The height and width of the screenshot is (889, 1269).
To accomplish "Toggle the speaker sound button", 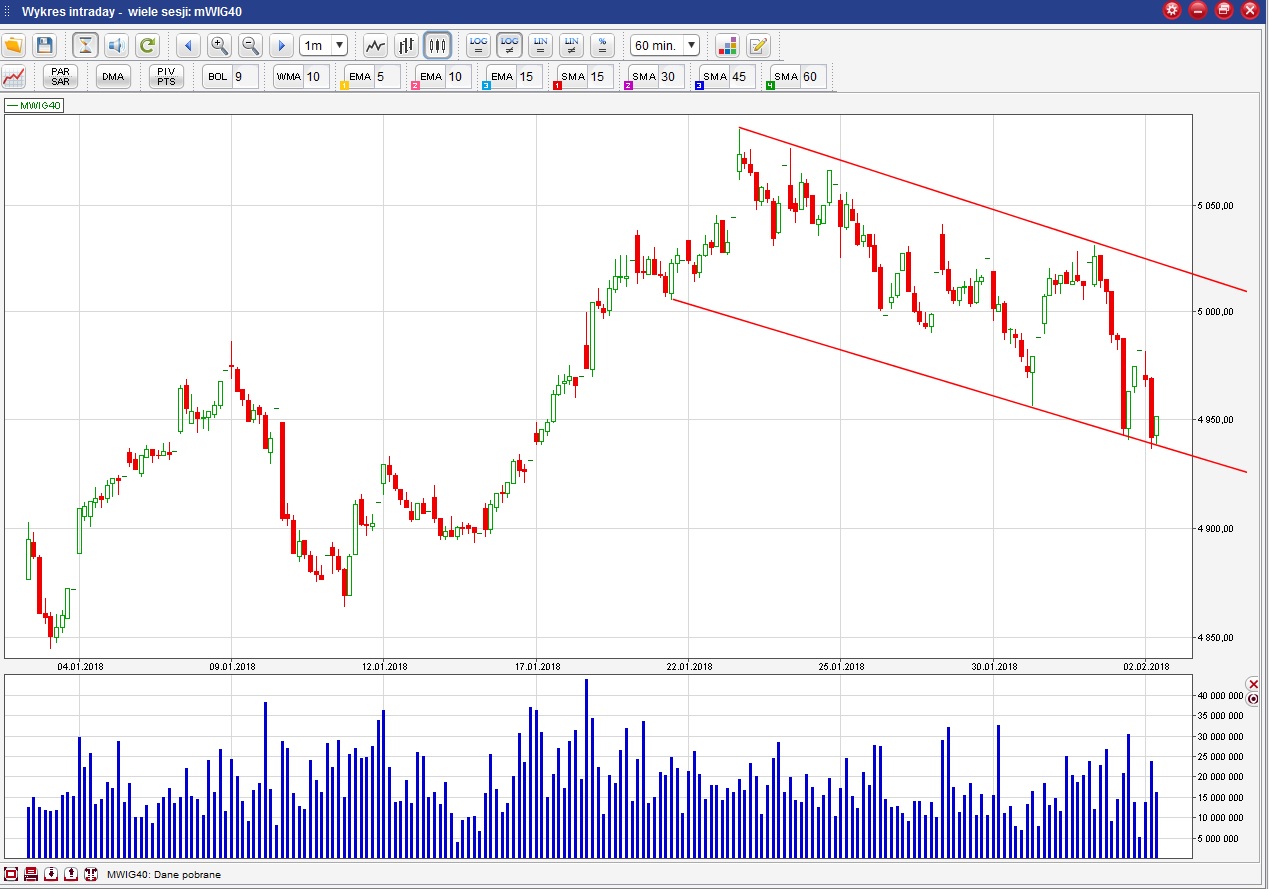I will (x=116, y=45).
